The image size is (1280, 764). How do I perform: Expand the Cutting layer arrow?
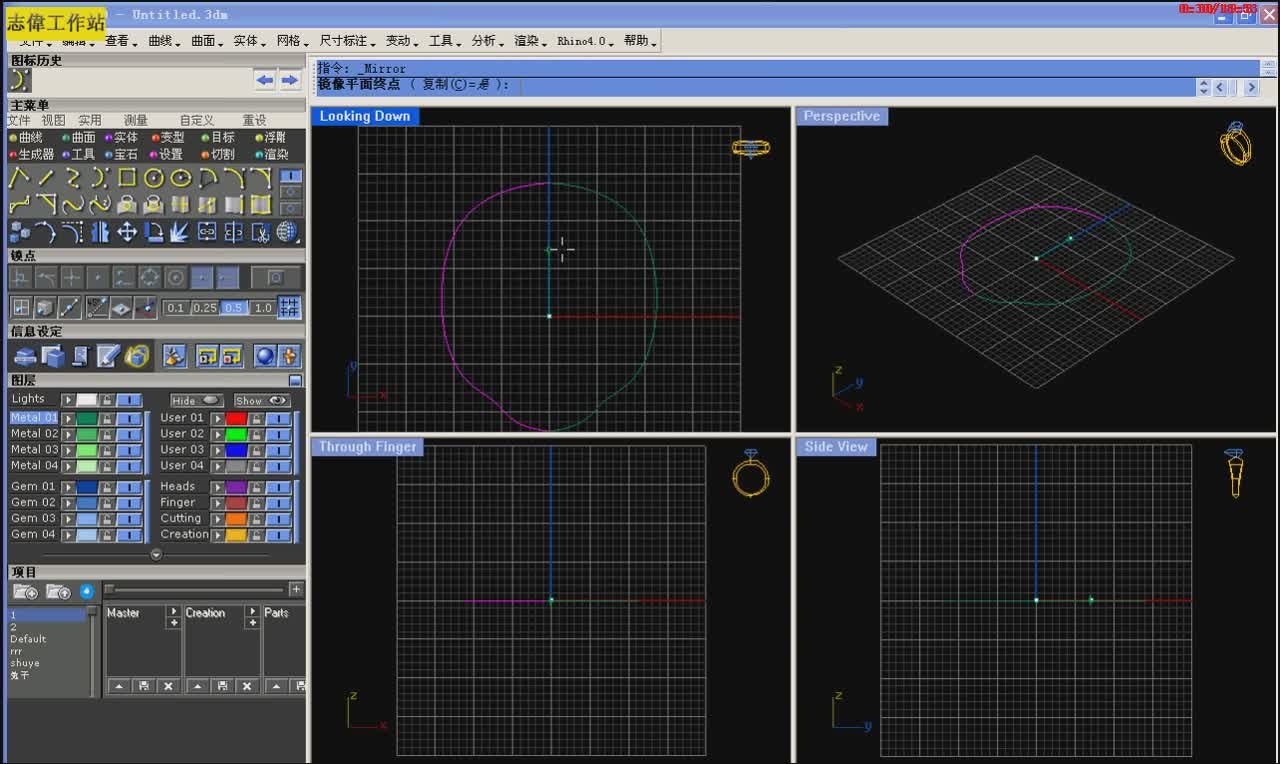217,519
